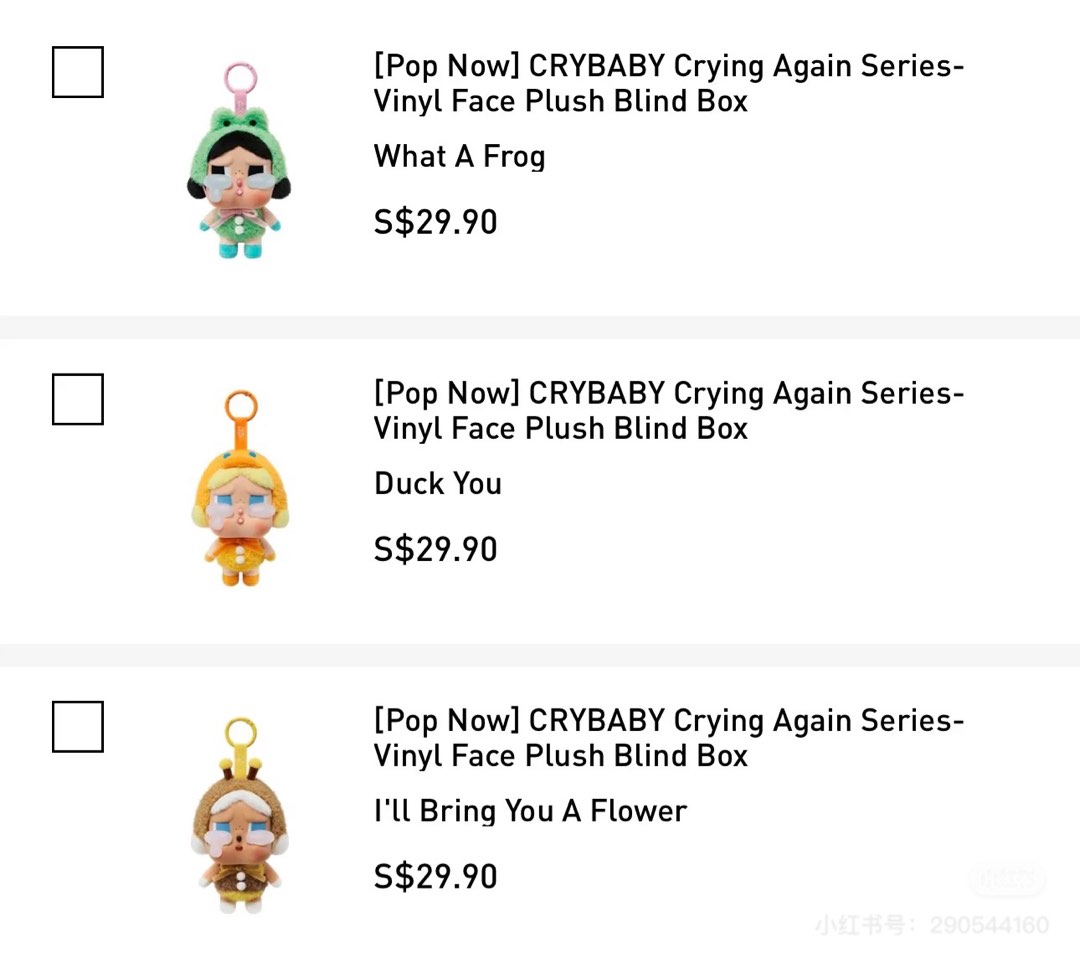Check the I'll Bring You A Flower checkbox
Viewport: 1080px width, 963px height.
pos(77,726)
